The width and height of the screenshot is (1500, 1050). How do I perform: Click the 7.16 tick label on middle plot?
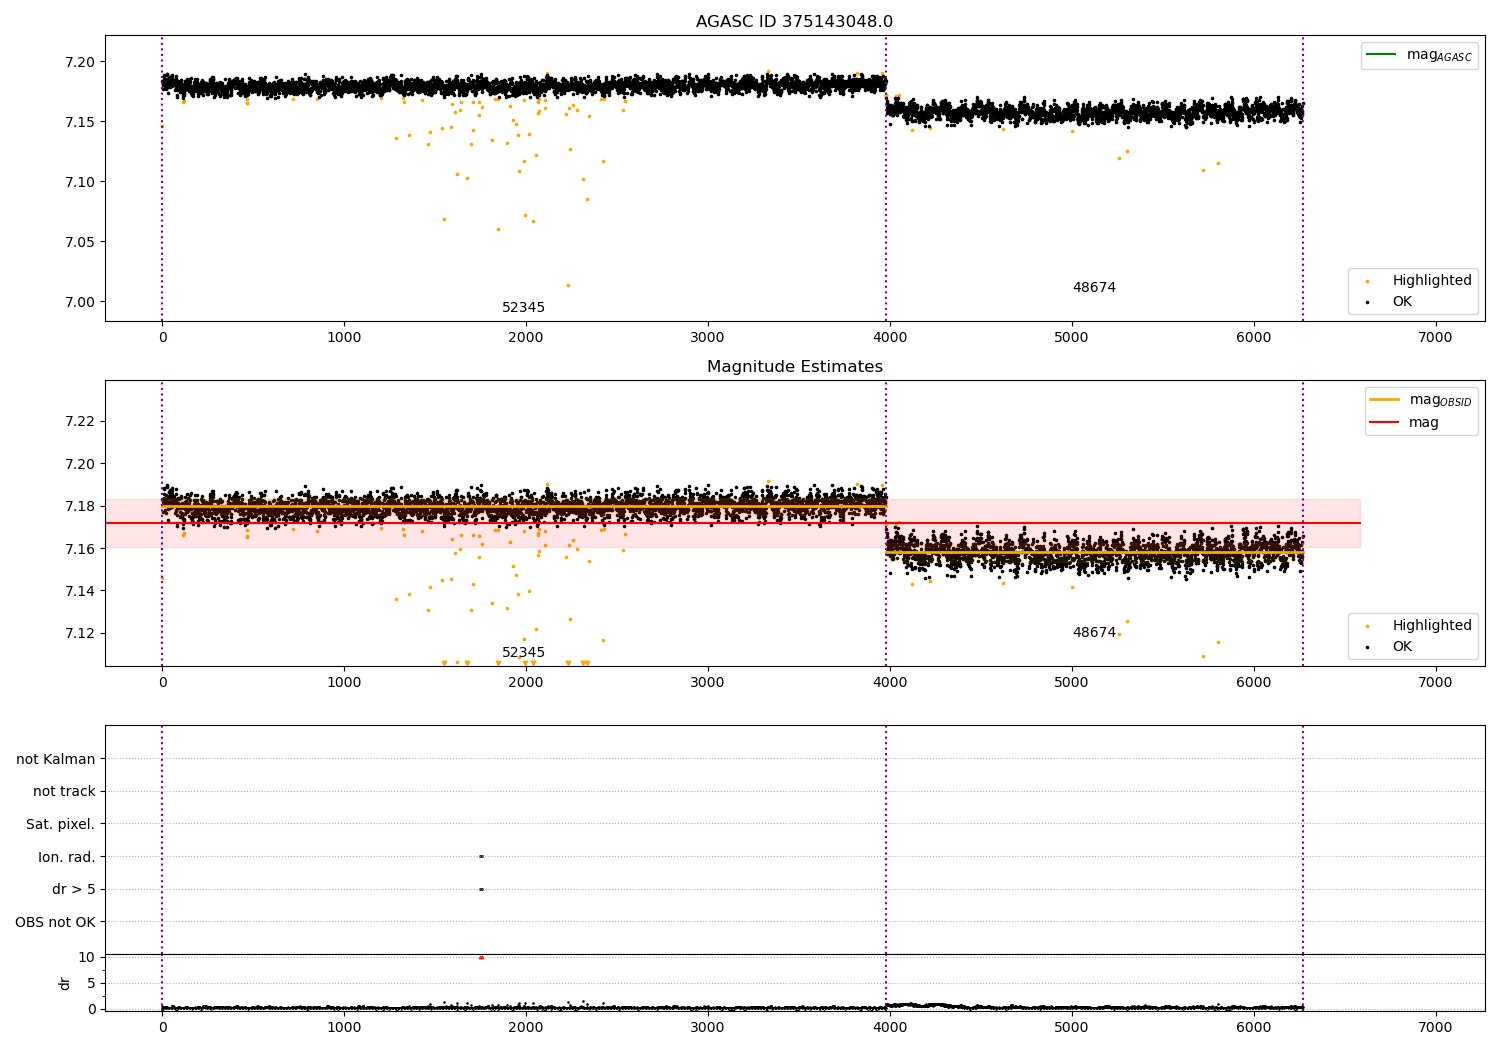click(x=79, y=548)
